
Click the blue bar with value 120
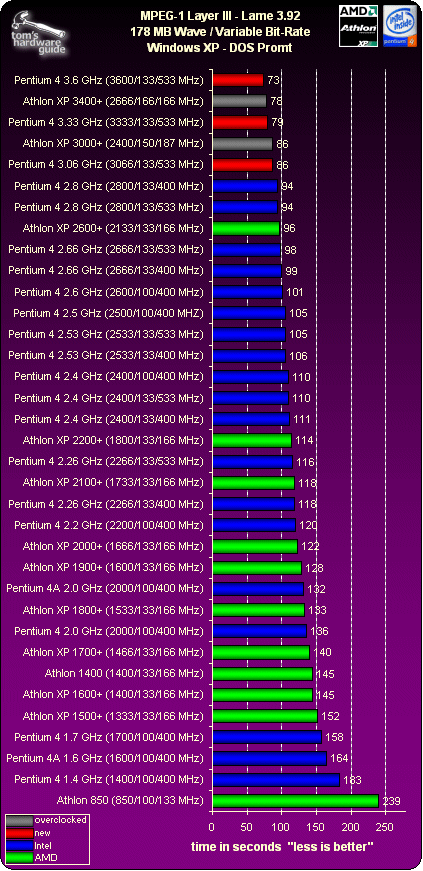pyautogui.click(x=254, y=525)
